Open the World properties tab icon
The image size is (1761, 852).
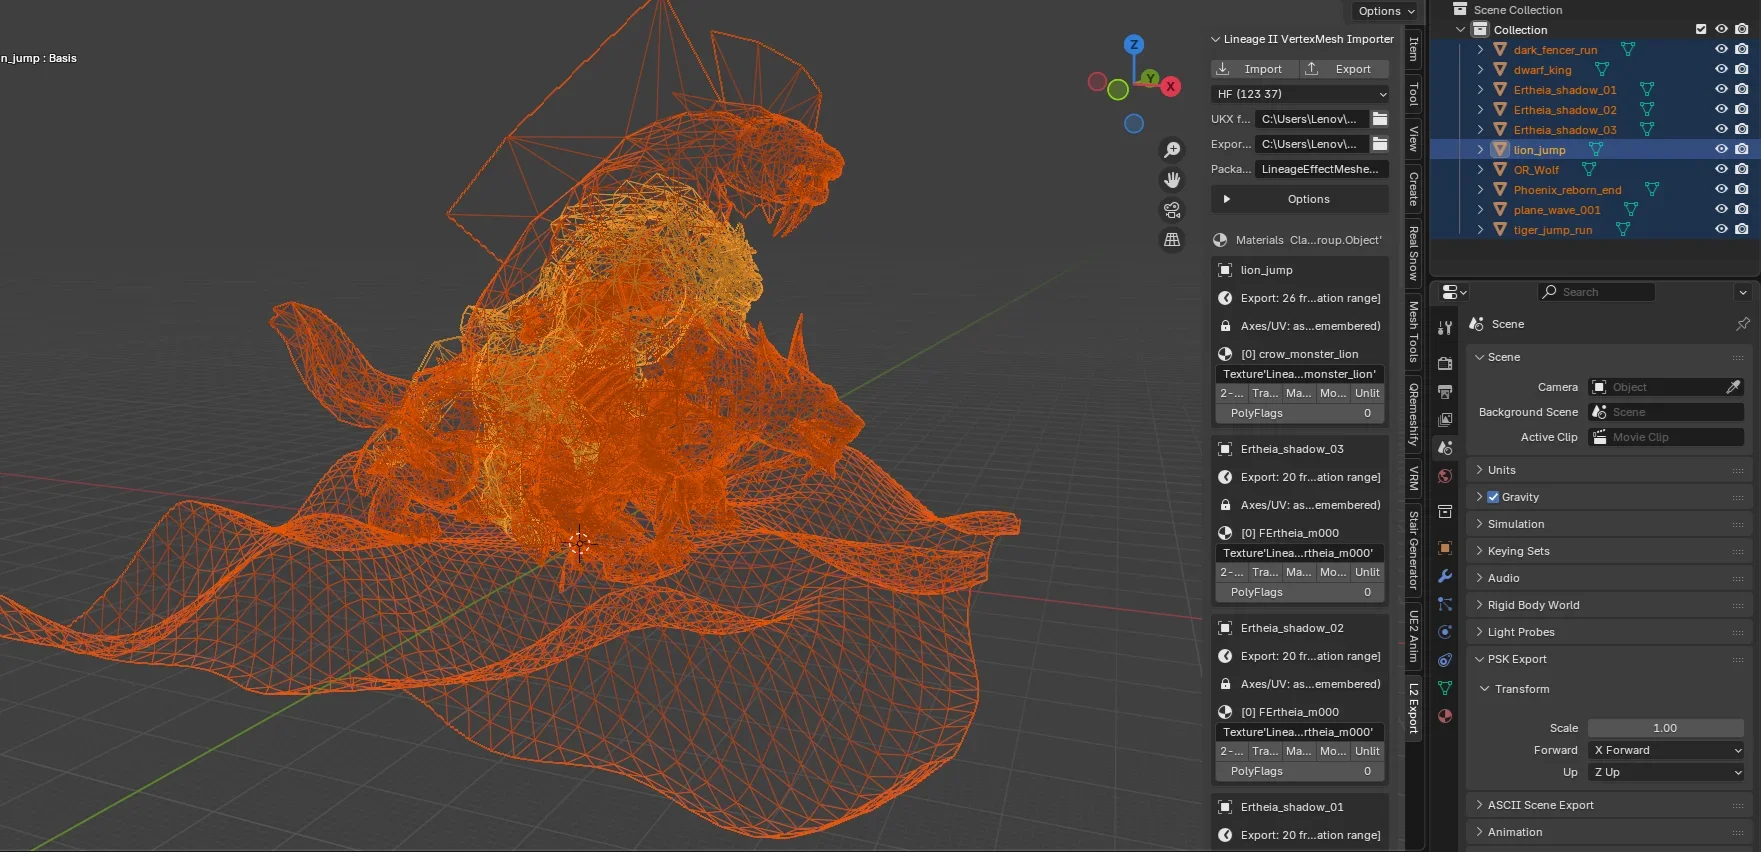1445,476
